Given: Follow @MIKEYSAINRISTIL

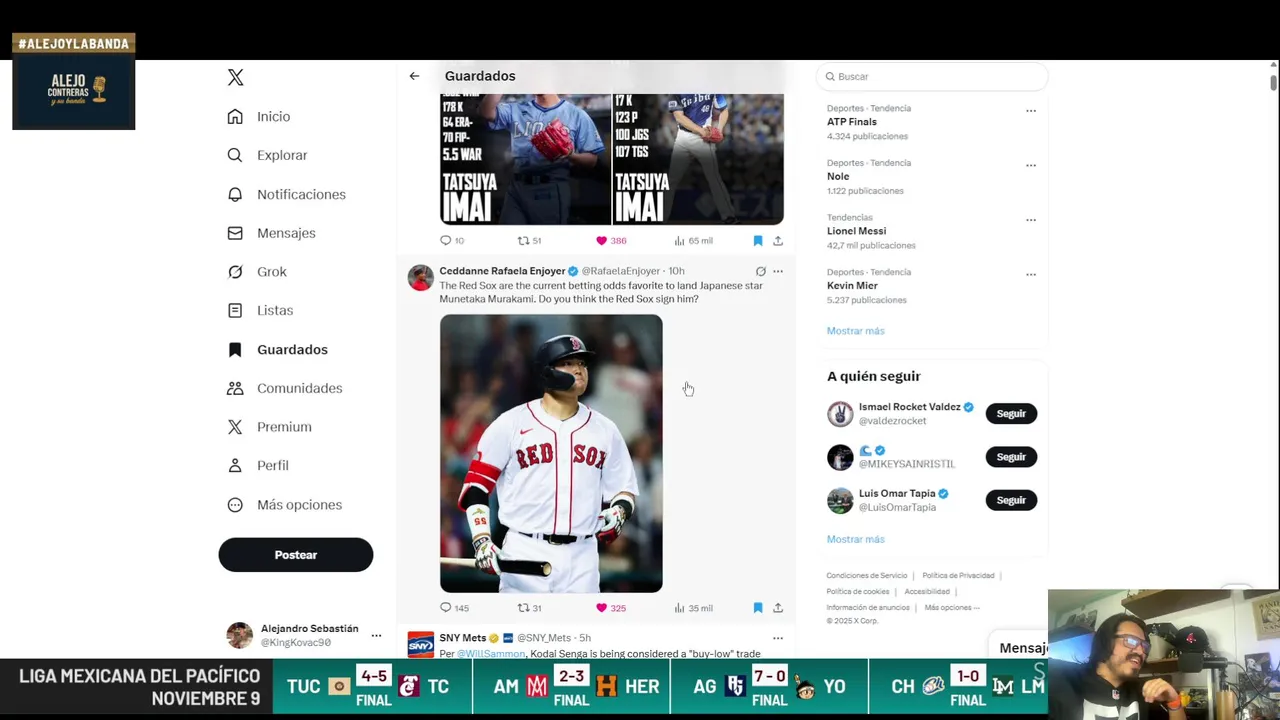Looking at the screenshot, I should click(x=1011, y=457).
